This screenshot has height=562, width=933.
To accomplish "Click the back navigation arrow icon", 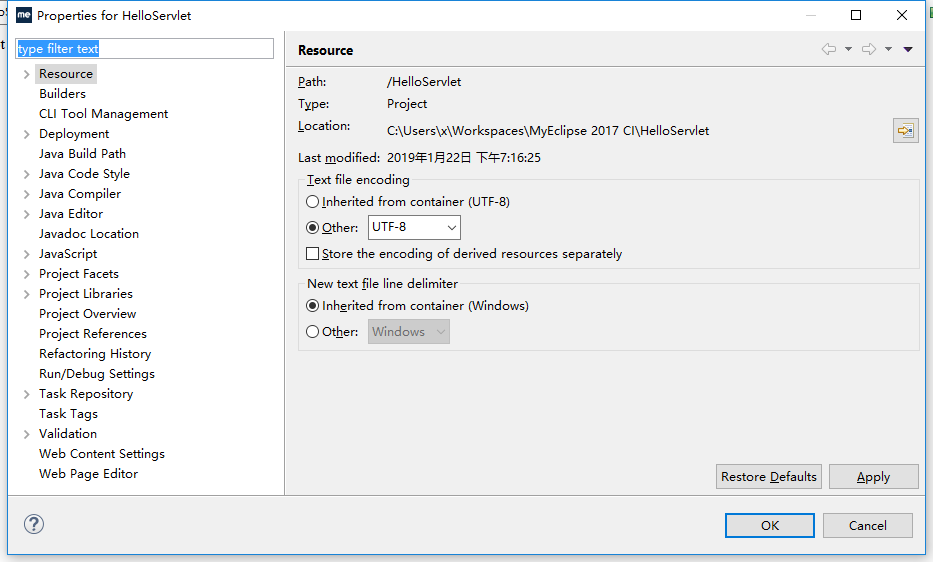I will point(829,49).
